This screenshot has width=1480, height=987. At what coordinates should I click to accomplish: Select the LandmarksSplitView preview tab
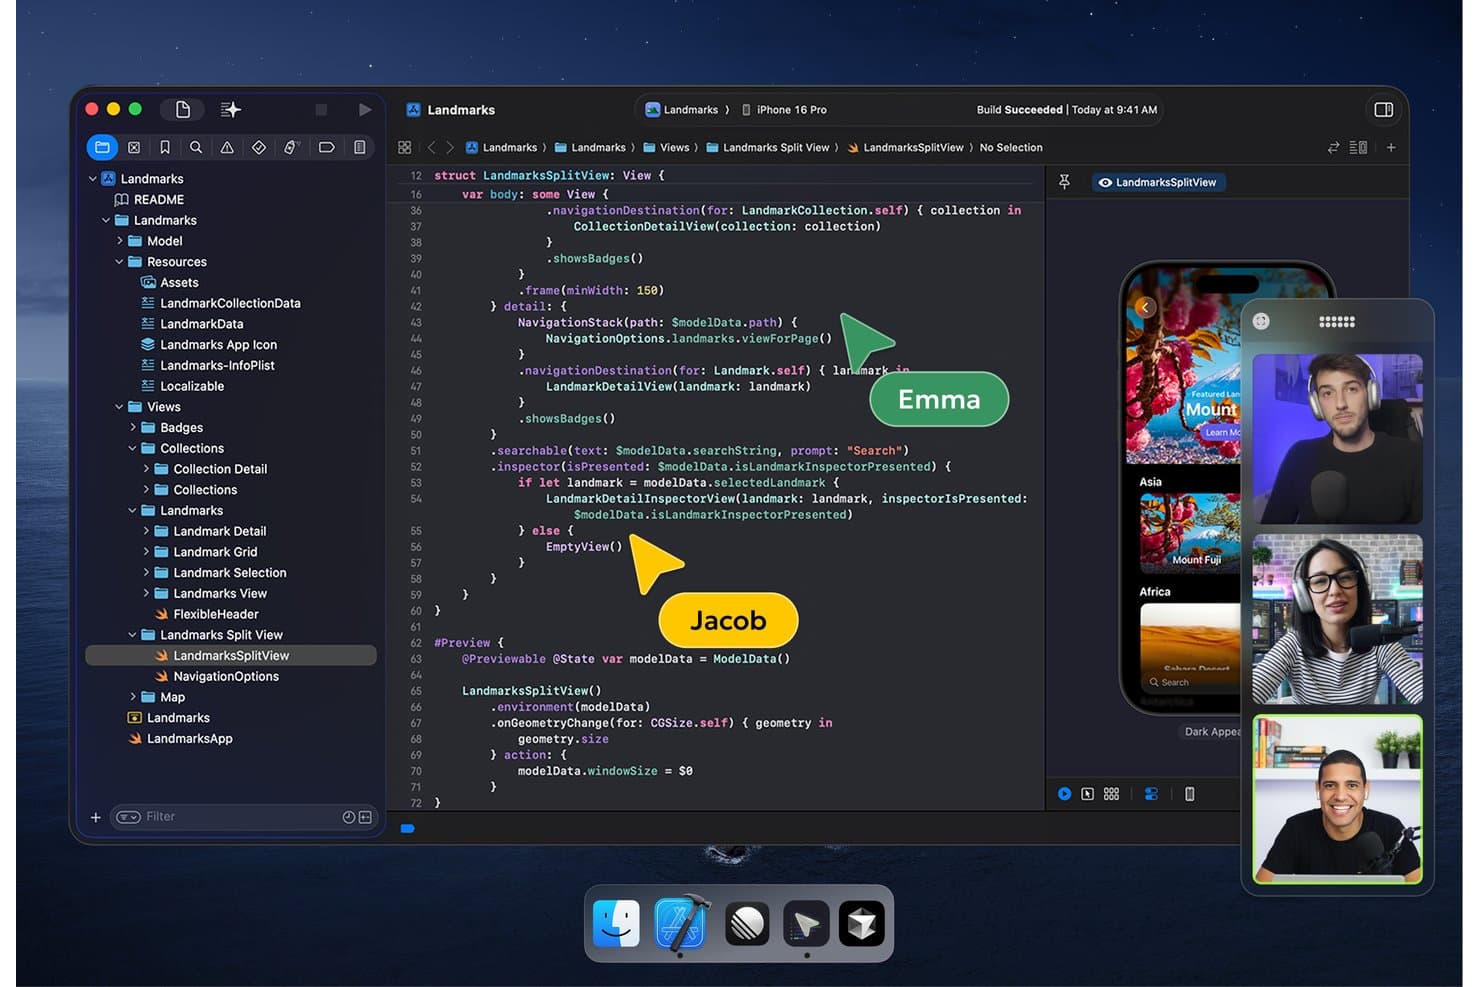(x=1157, y=182)
